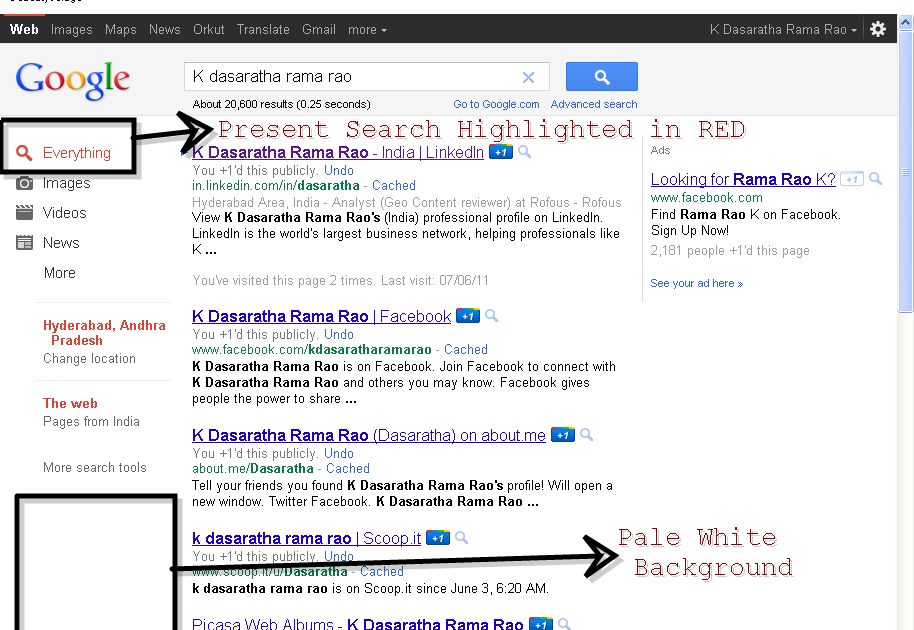914x630 pixels.
Task: Open Cached version of LinkedIn result
Action: pos(393,186)
